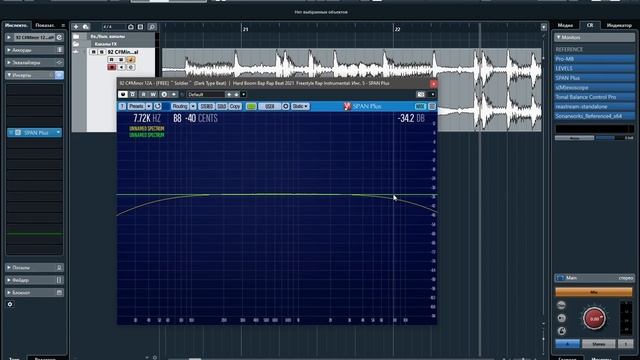Select the s(M)exoscope insert in Control Room
Image resolution: width=640 pixels, height=360 pixels.
(594, 87)
